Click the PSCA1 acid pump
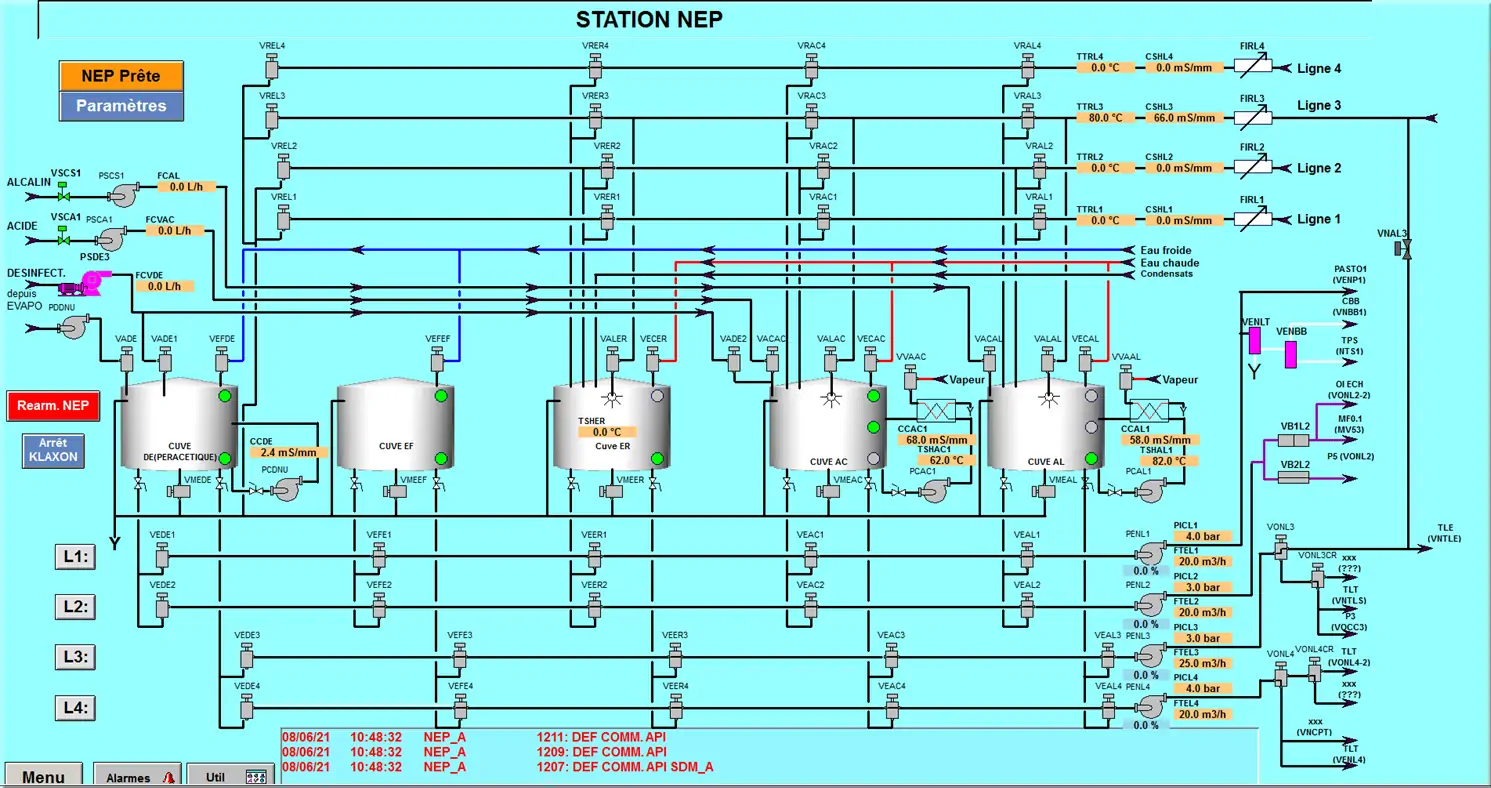1491x788 pixels. pyautogui.click(x=109, y=238)
